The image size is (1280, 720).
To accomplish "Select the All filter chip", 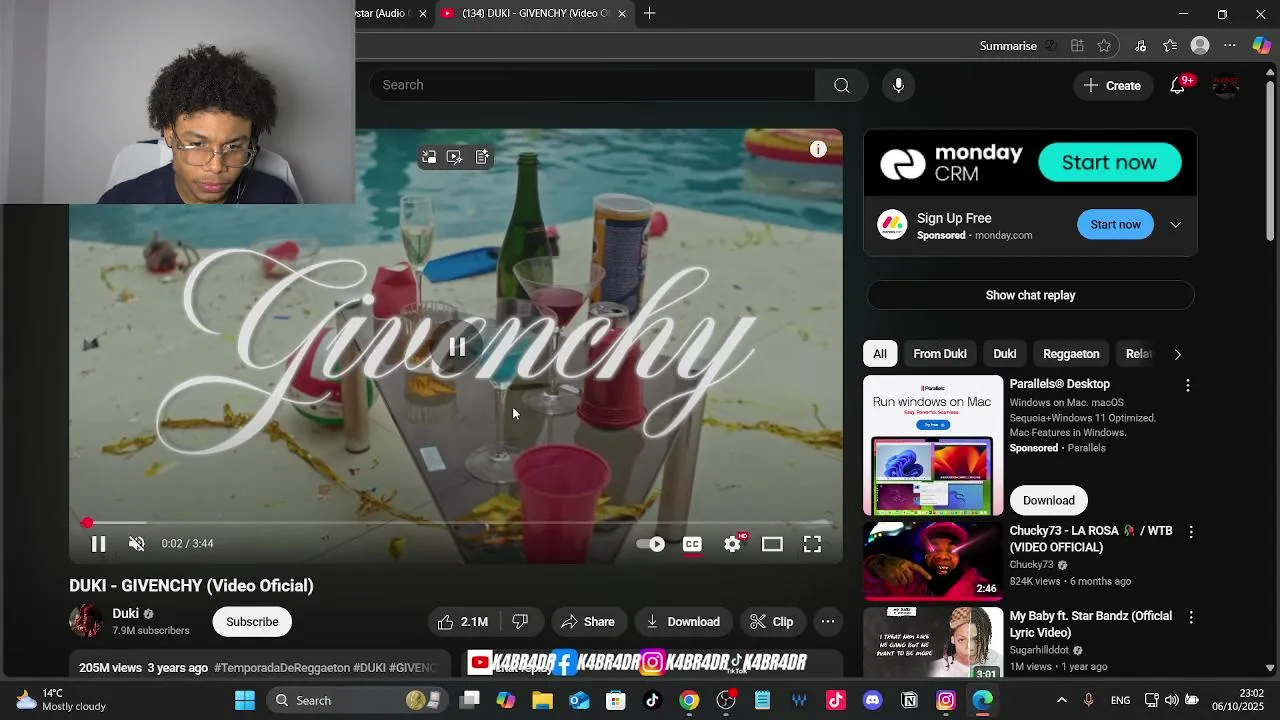I will click(880, 354).
